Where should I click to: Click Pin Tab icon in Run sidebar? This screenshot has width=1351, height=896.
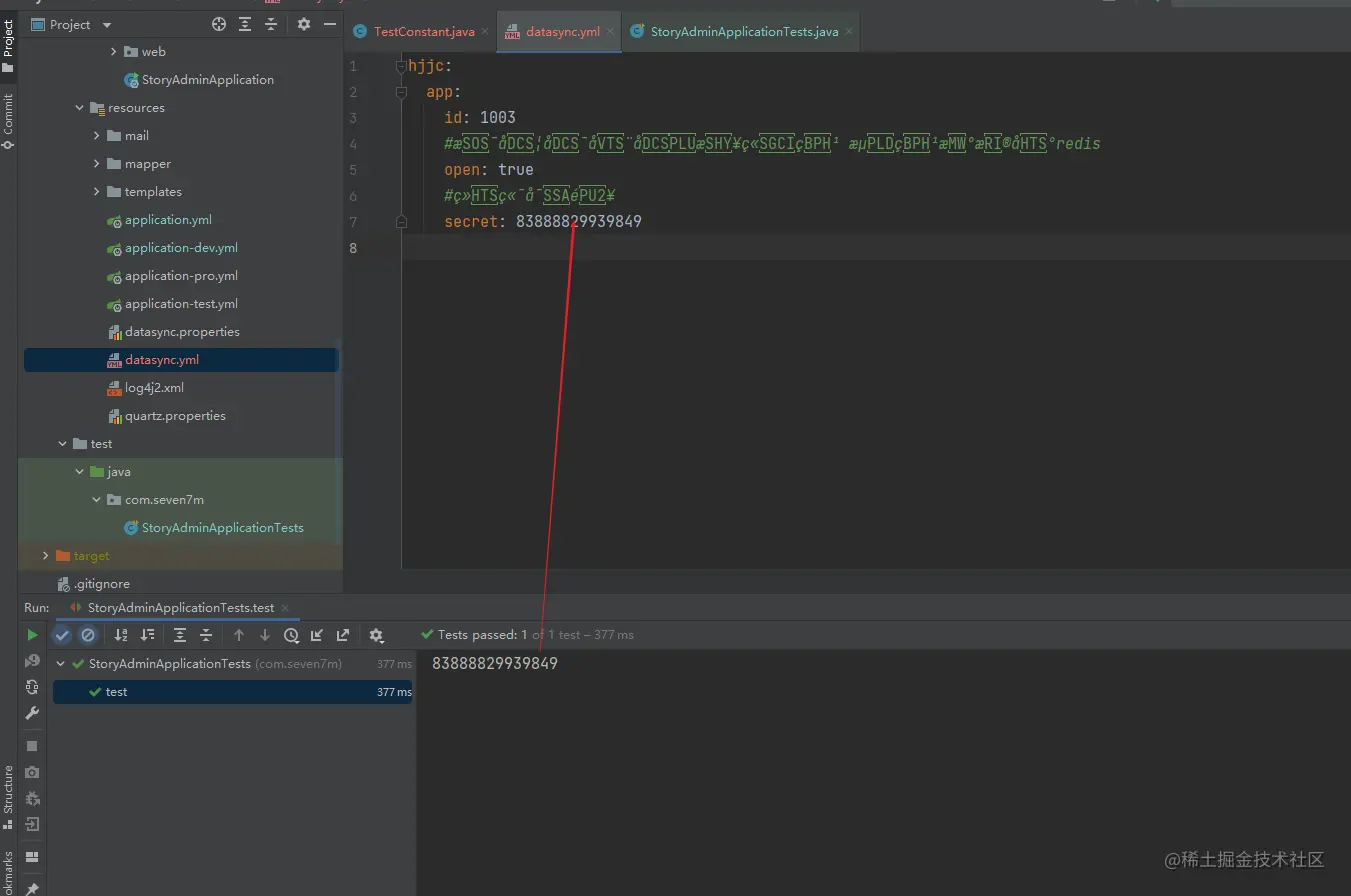pos(32,888)
